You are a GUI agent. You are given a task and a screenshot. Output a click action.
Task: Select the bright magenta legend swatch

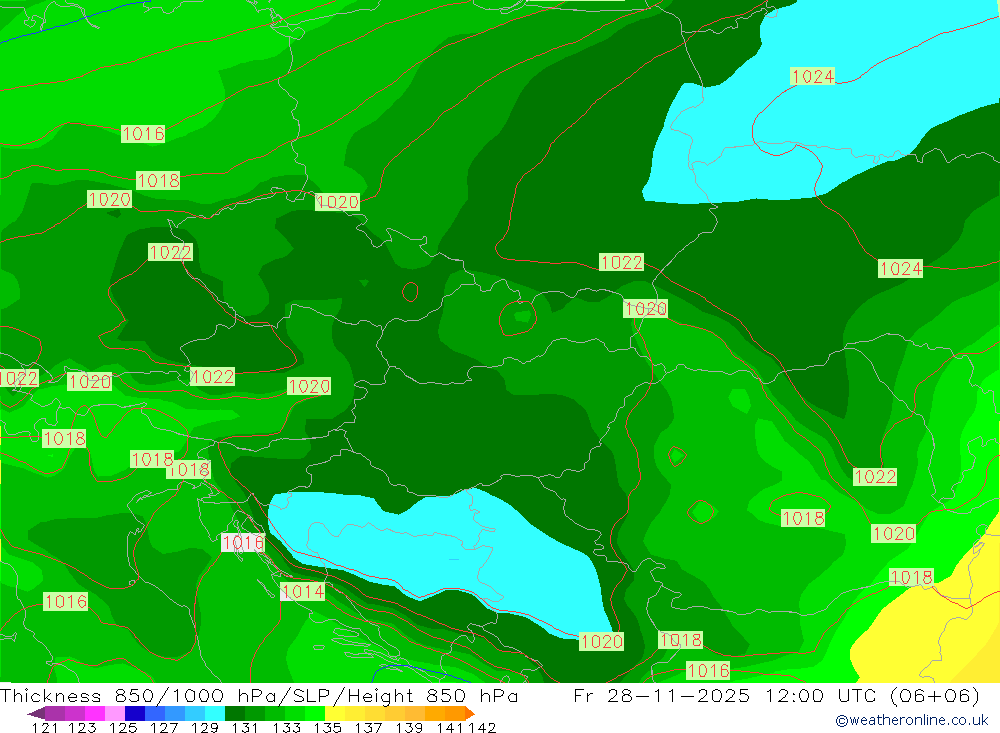coord(95,713)
